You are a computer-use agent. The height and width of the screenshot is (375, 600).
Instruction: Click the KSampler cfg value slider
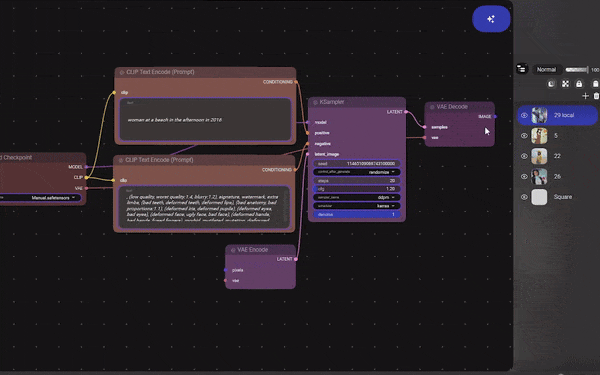357,189
